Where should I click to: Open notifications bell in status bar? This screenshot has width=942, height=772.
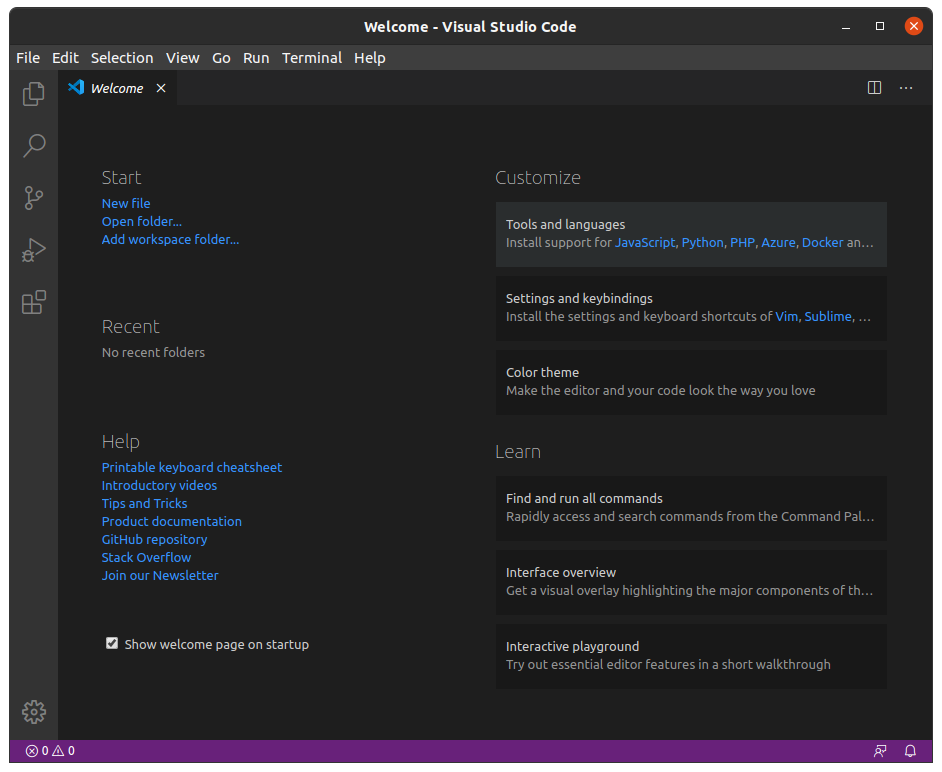[x=911, y=751]
